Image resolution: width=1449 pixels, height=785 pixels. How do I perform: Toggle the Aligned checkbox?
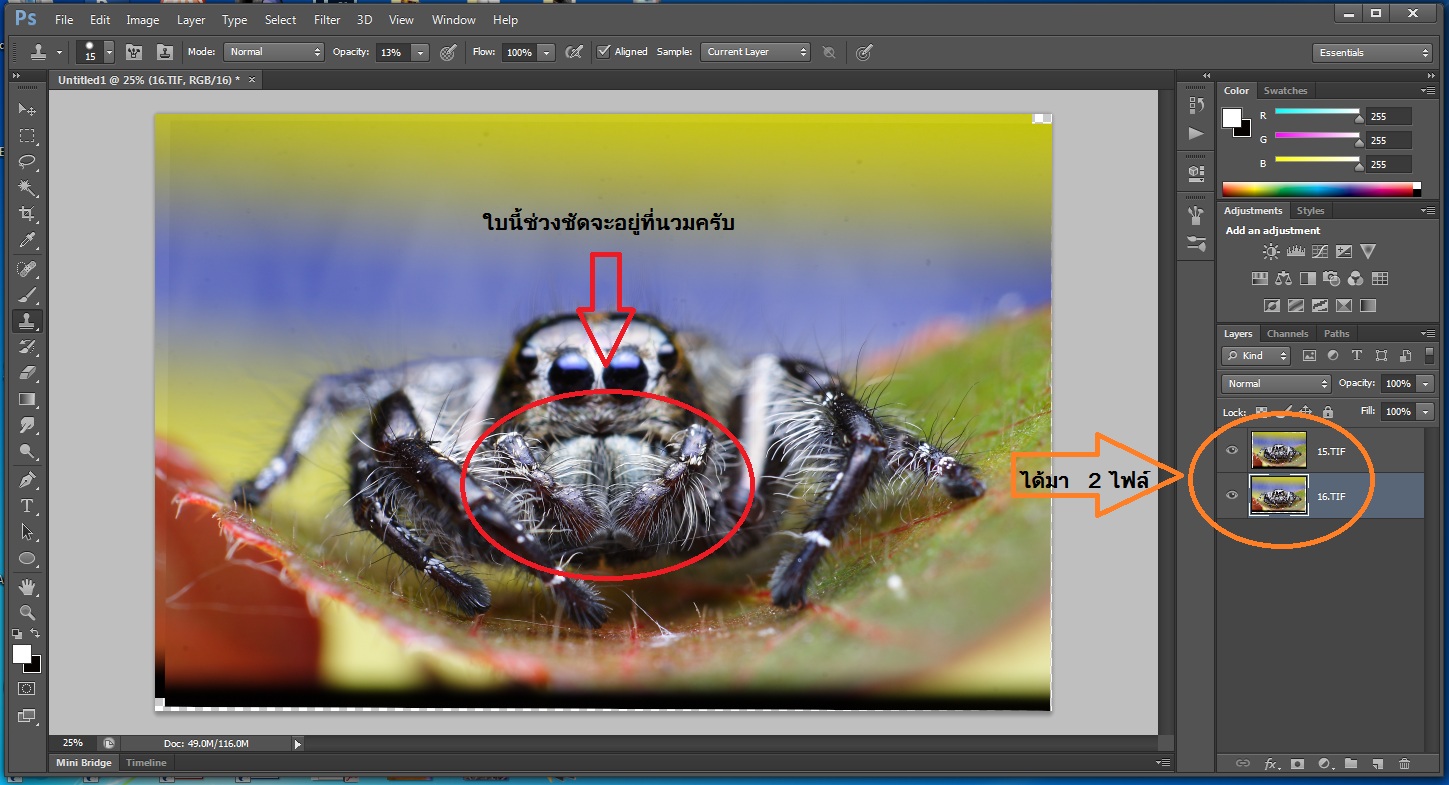pos(603,52)
